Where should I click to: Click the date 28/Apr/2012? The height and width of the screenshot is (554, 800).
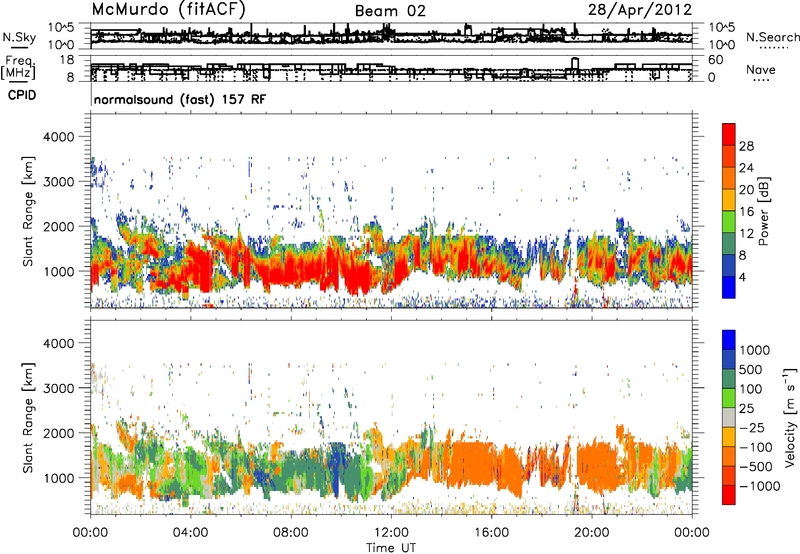click(x=640, y=10)
